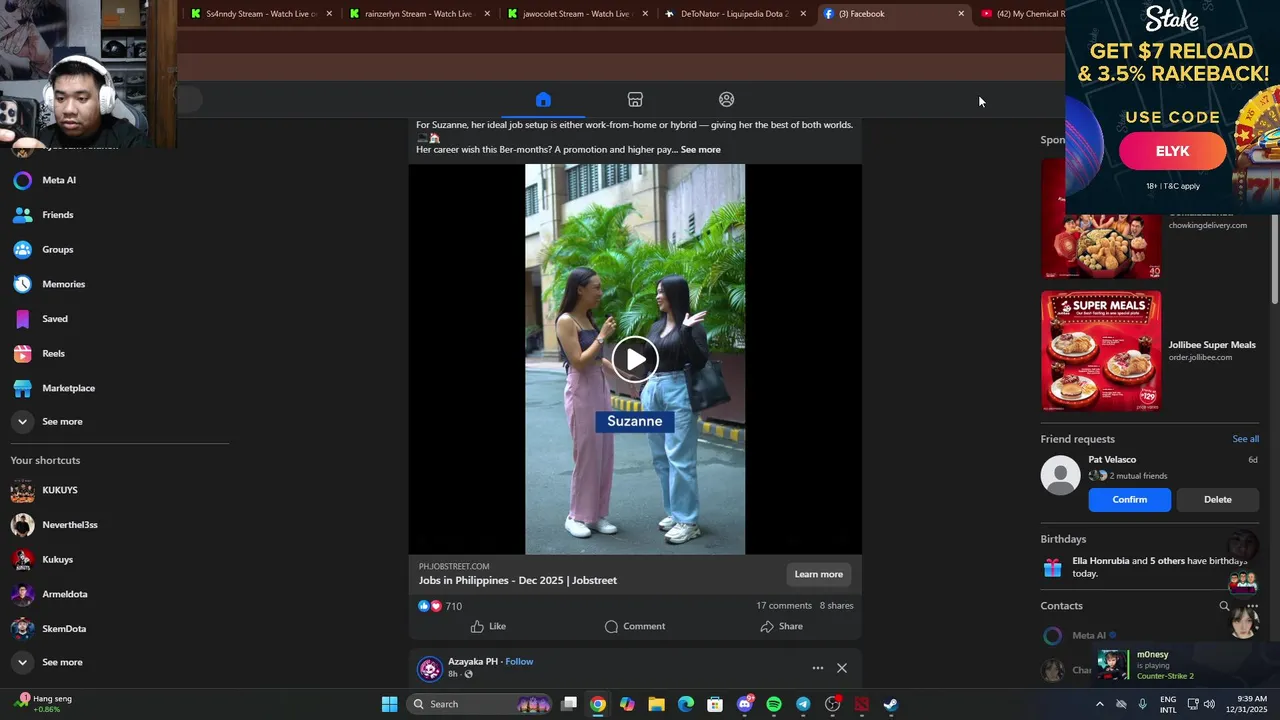The image size is (1280, 720).
Task: Switch to jawocolet Stream browser tab
Action: coord(578,14)
